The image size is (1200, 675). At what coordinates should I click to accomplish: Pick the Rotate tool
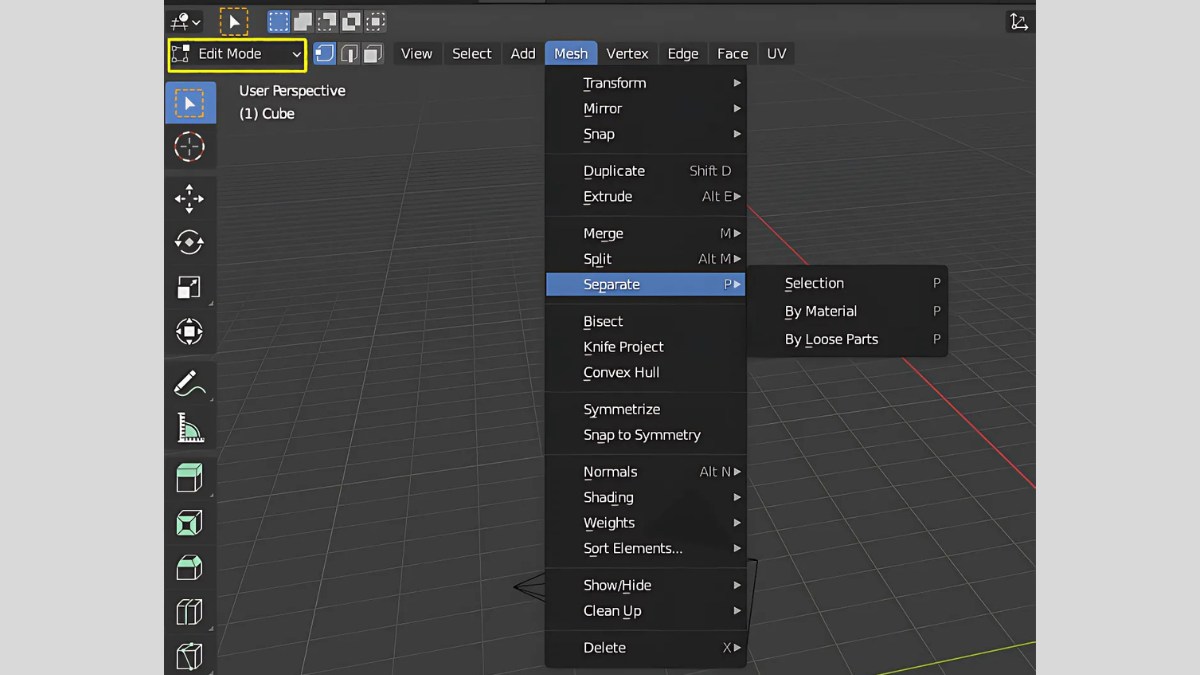pyautogui.click(x=190, y=243)
